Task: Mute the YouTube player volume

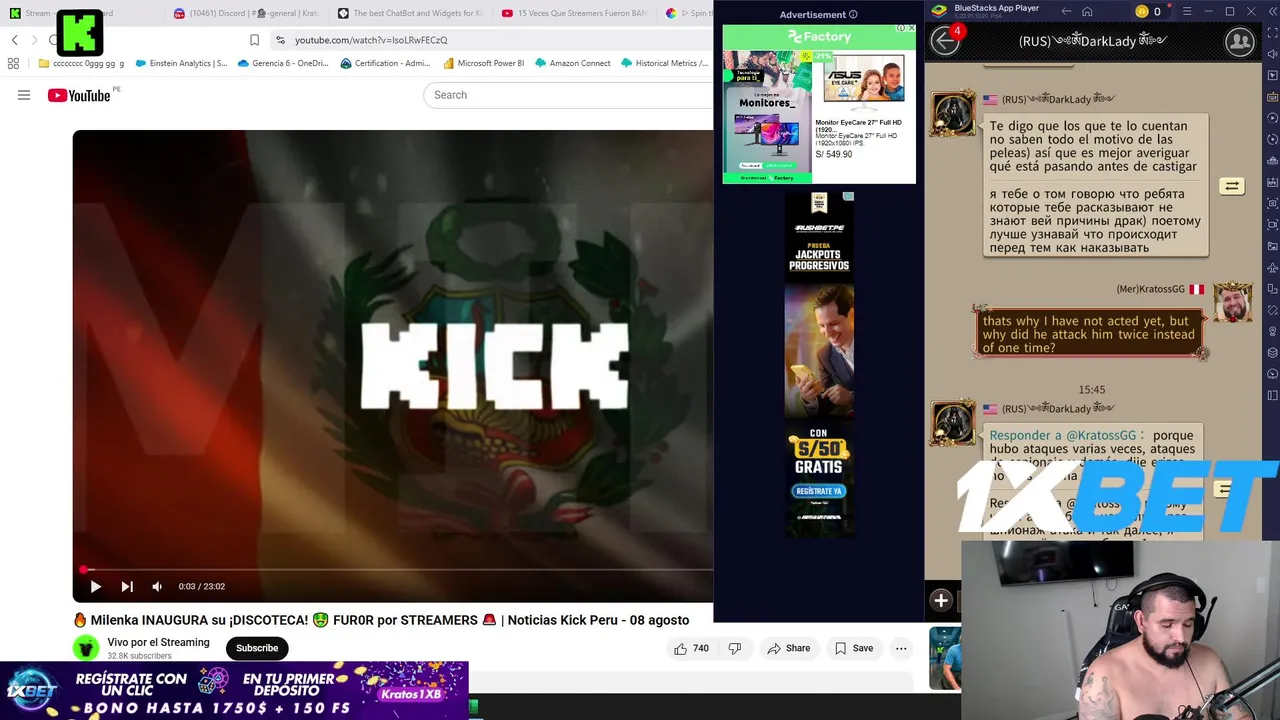Action: (157, 587)
